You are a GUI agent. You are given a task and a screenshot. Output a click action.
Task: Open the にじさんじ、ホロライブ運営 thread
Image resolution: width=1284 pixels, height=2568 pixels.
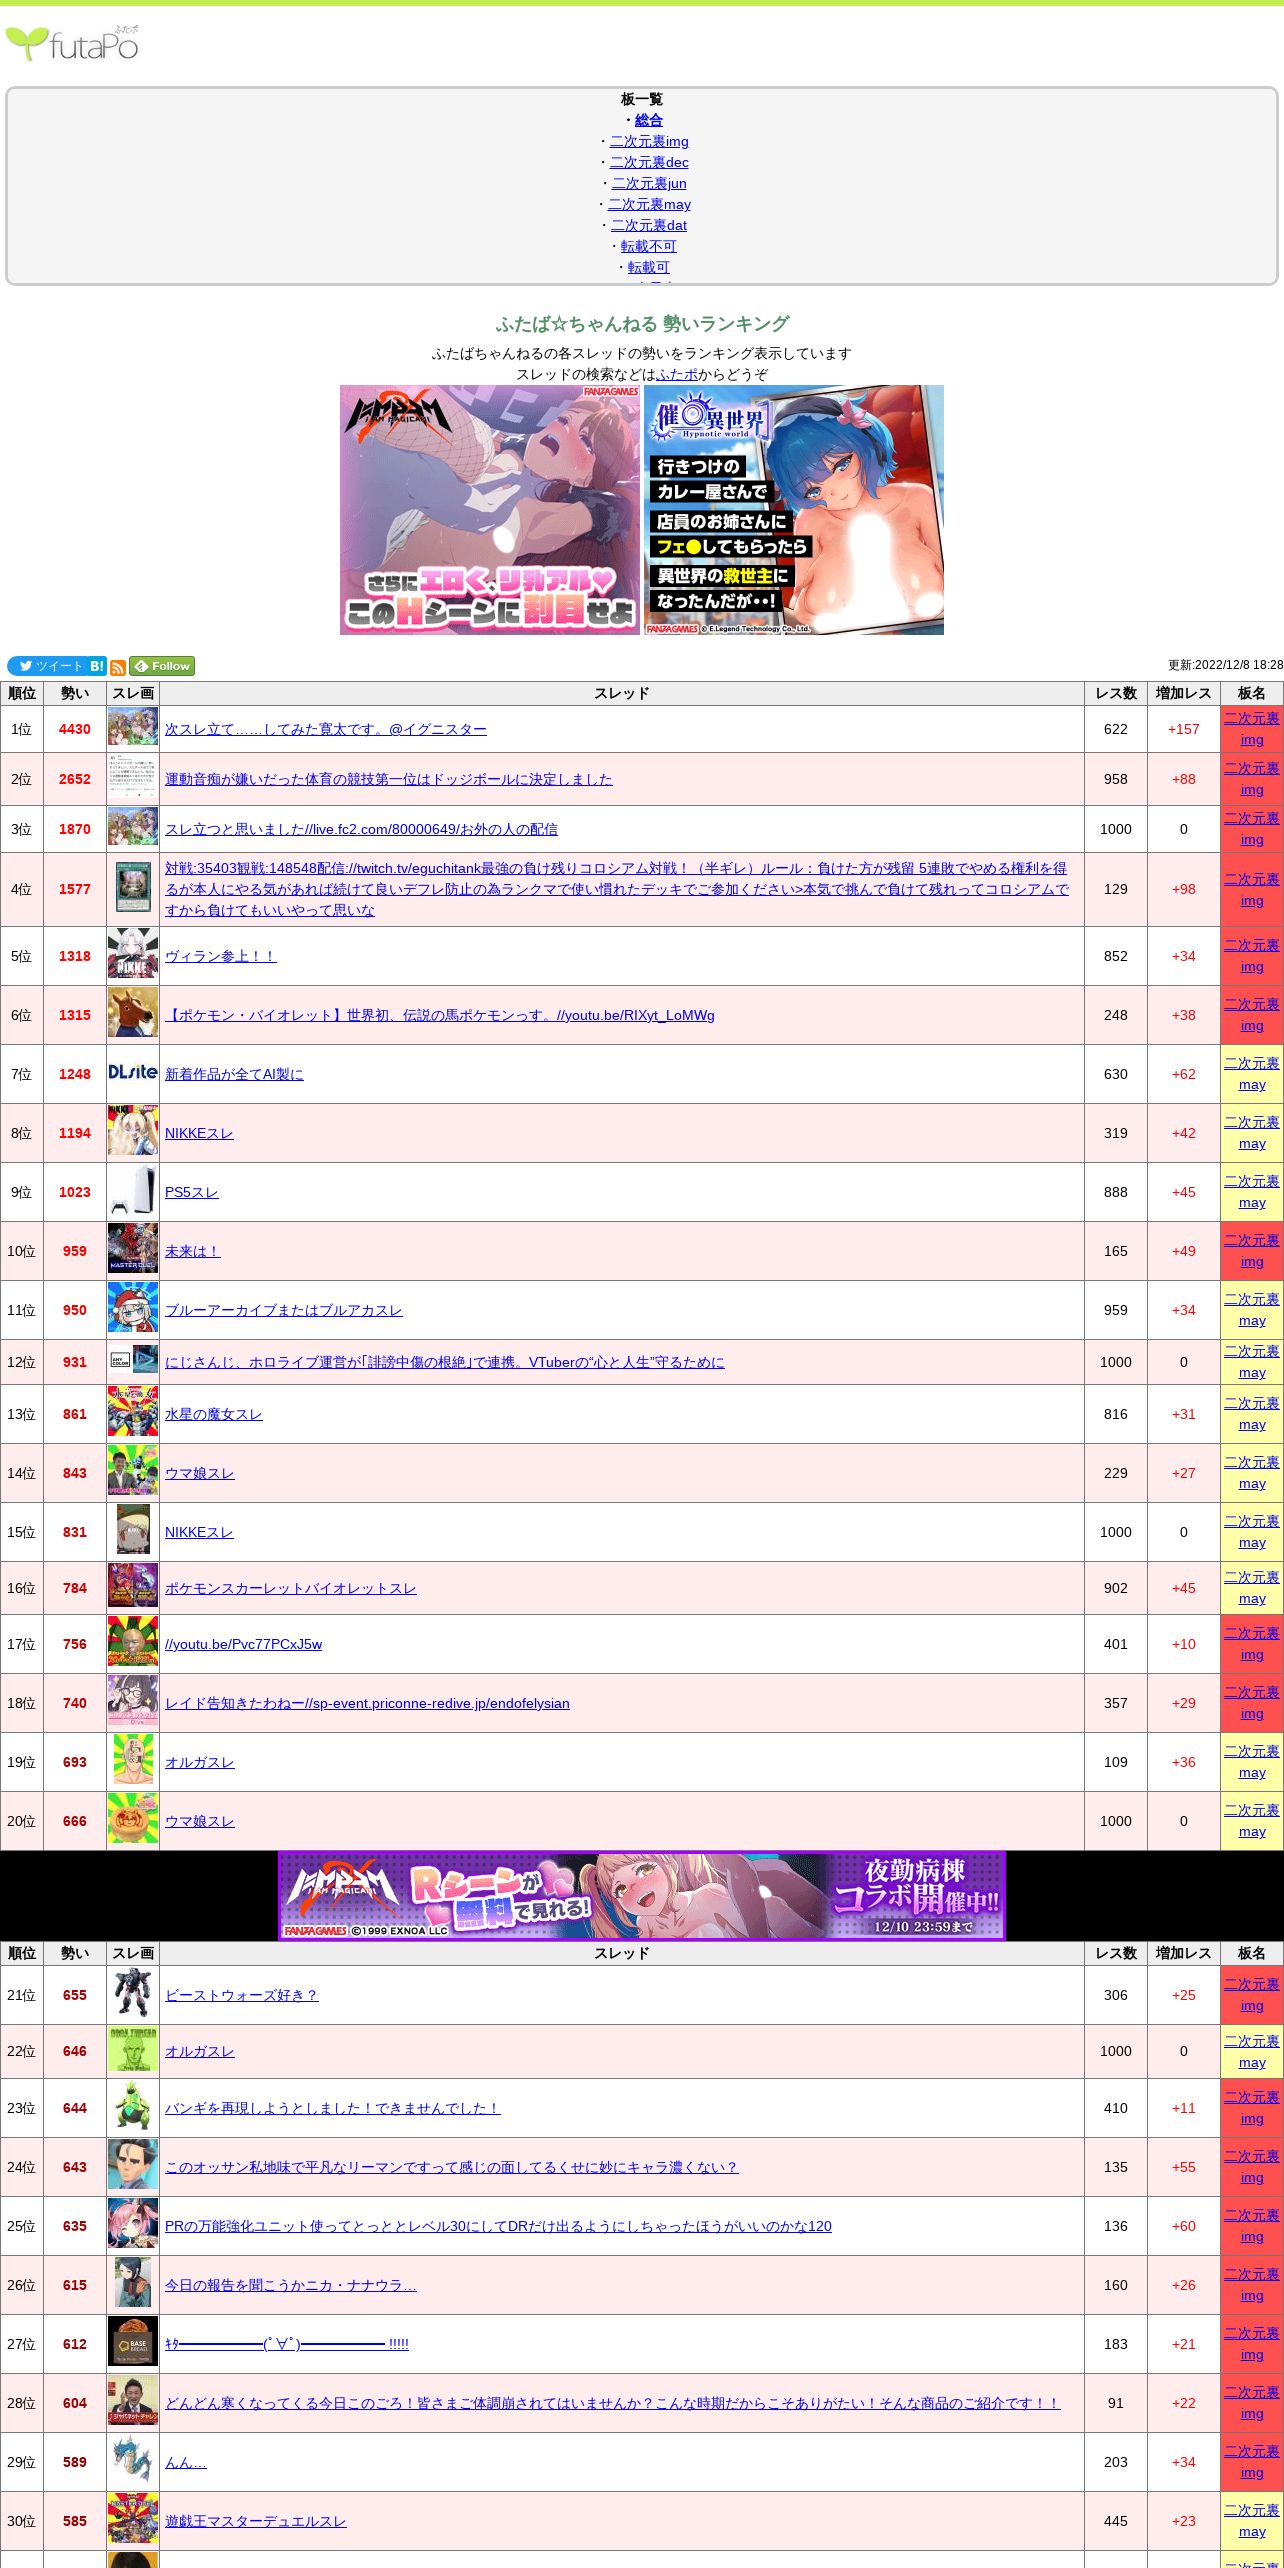[445, 1362]
